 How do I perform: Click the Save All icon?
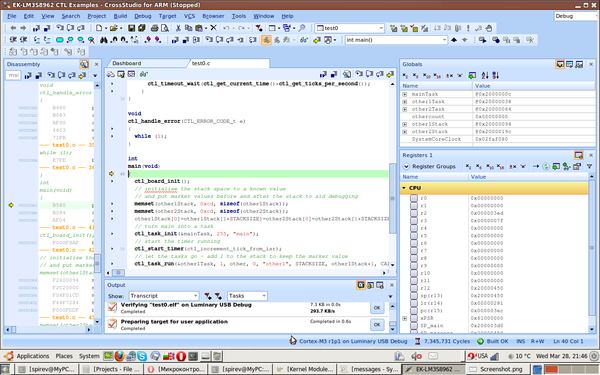tap(142, 28)
